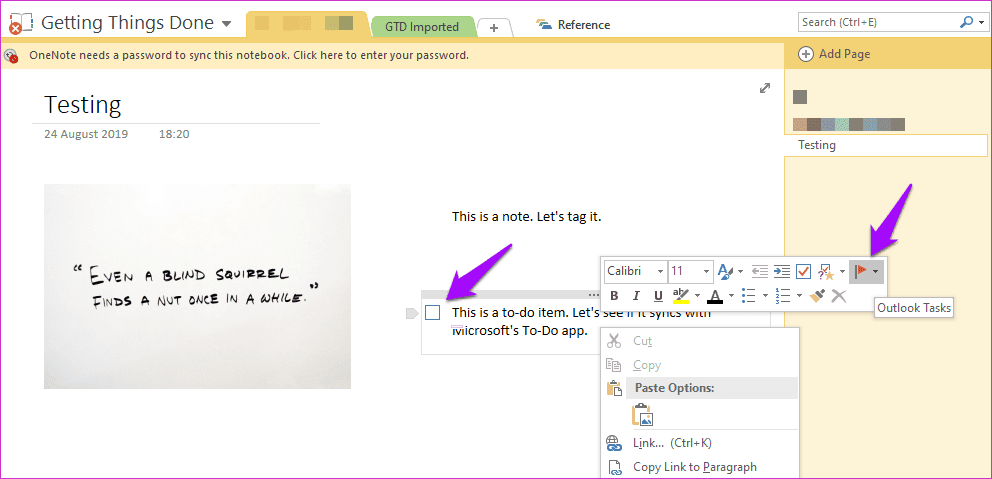Insert a numbered list

[x=783, y=295]
